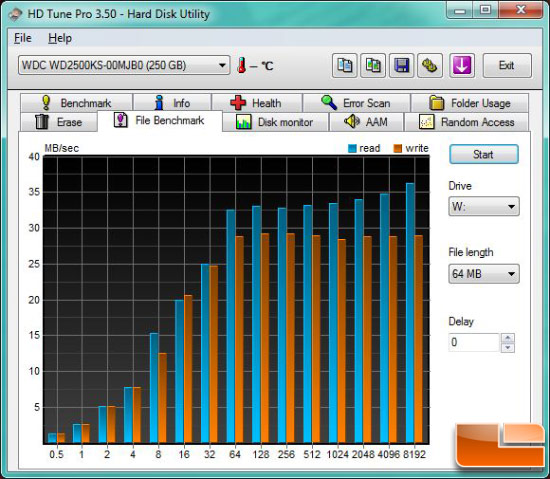Viewport: 550px width, 479px height.
Task: Click the Exit button
Action: (507, 65)
